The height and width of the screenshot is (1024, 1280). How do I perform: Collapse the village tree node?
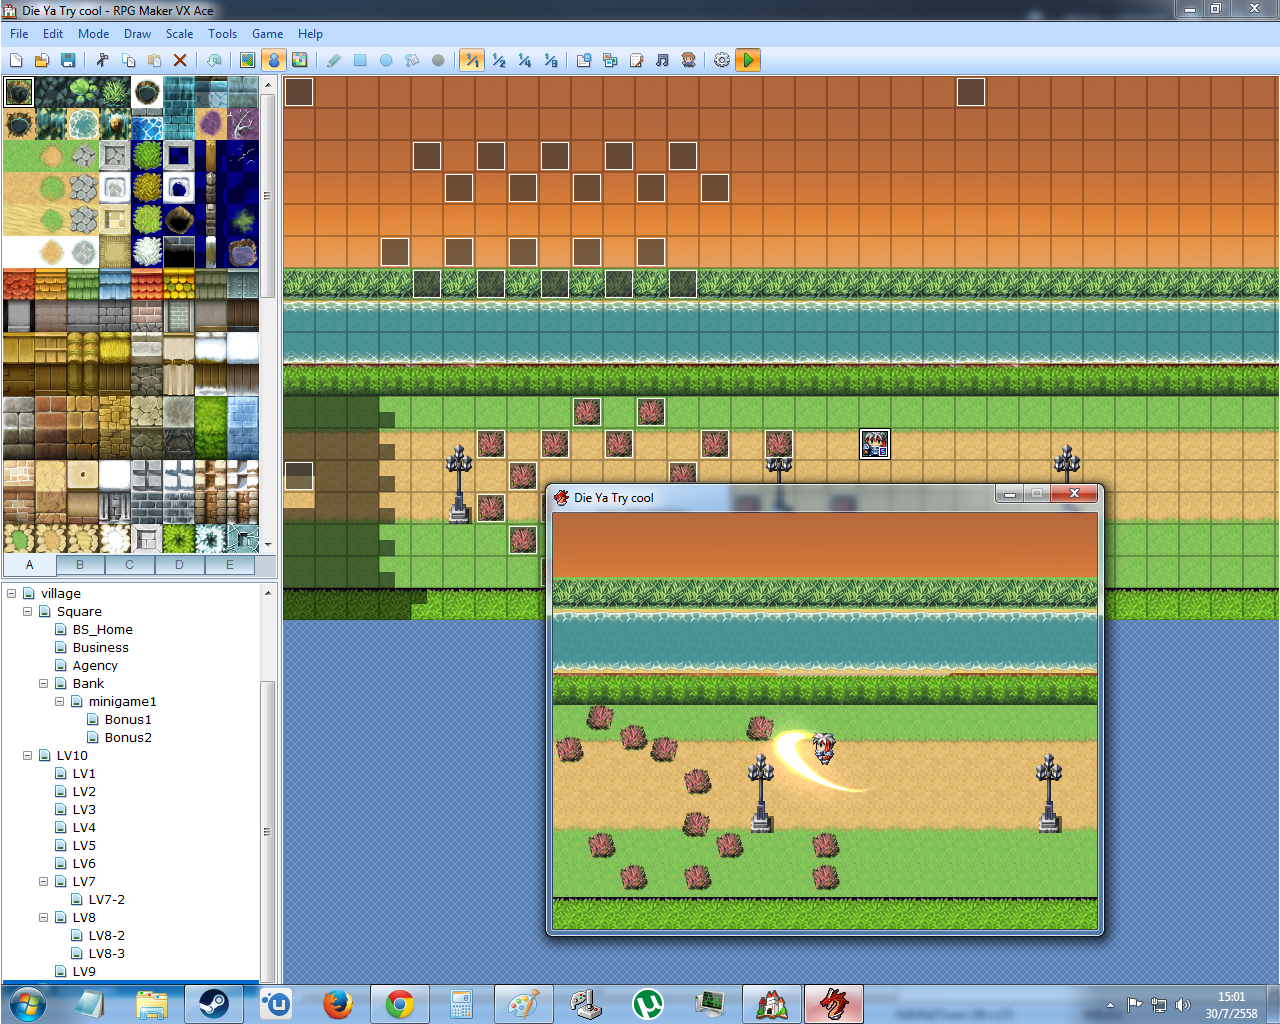point(12,593)
